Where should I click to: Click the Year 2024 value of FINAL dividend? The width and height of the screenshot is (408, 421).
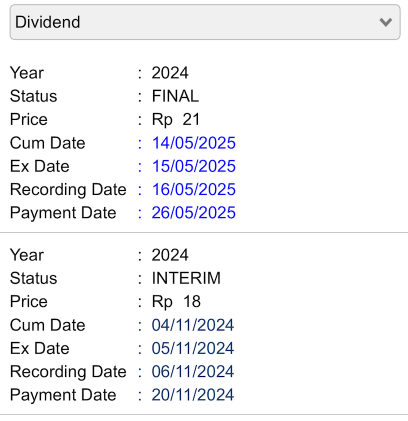pyautogui.click(x=170, y=73)
